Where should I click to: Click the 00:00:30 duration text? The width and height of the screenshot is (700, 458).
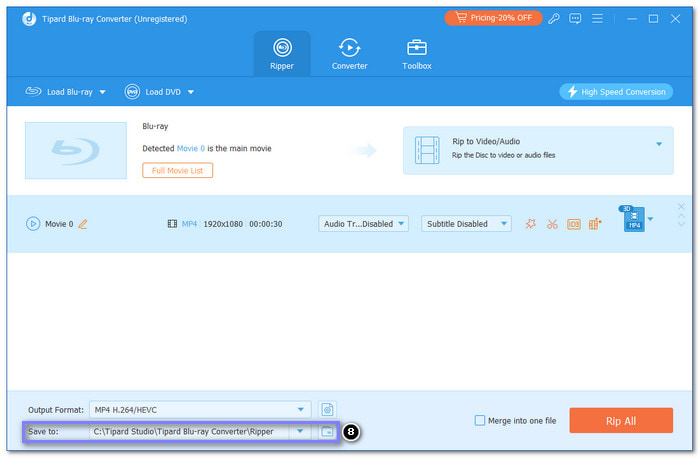[x=266, y=224]
